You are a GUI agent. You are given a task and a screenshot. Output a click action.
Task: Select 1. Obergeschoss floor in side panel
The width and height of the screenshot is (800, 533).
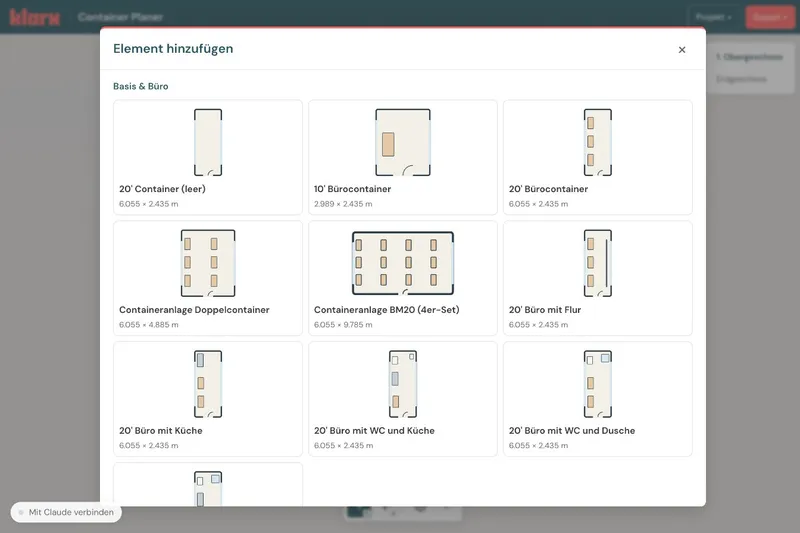[749, 57]
